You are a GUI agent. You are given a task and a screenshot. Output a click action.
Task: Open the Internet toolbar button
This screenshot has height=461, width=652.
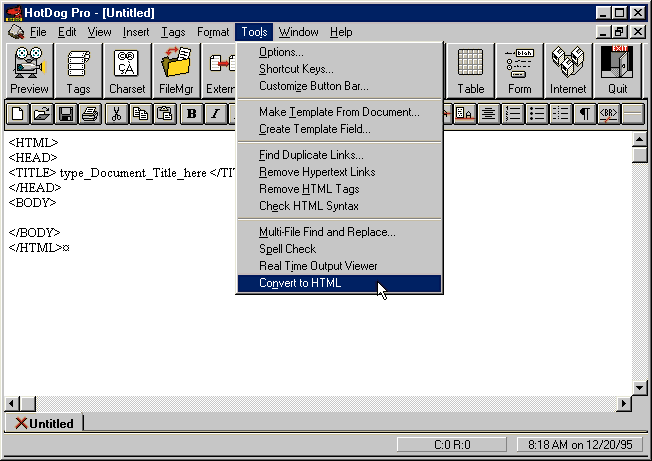point(569,70)
